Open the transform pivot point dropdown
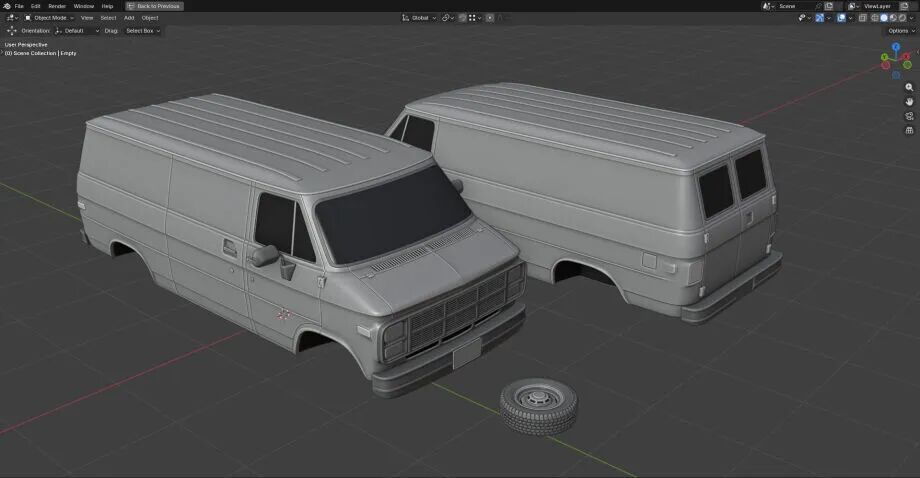The image size is (920, 478). [x=448, y=18]
